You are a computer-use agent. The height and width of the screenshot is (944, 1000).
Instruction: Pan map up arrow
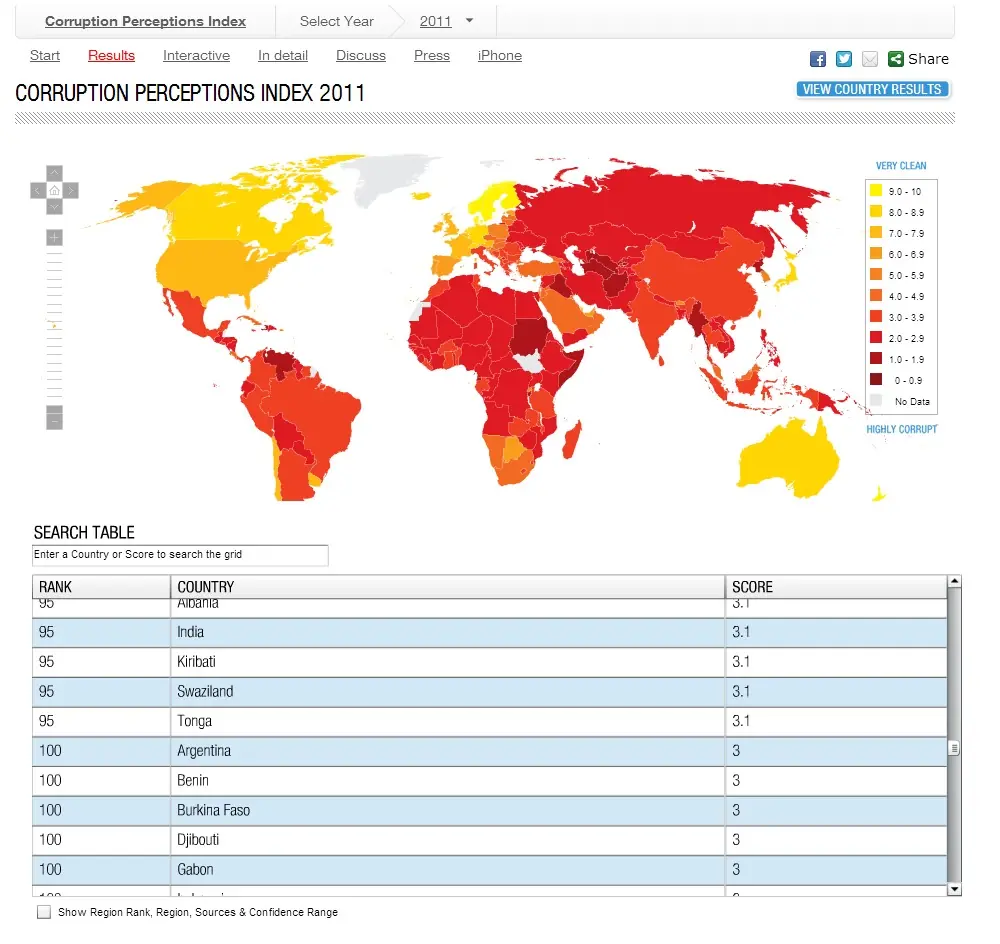[x=55, y=173]
